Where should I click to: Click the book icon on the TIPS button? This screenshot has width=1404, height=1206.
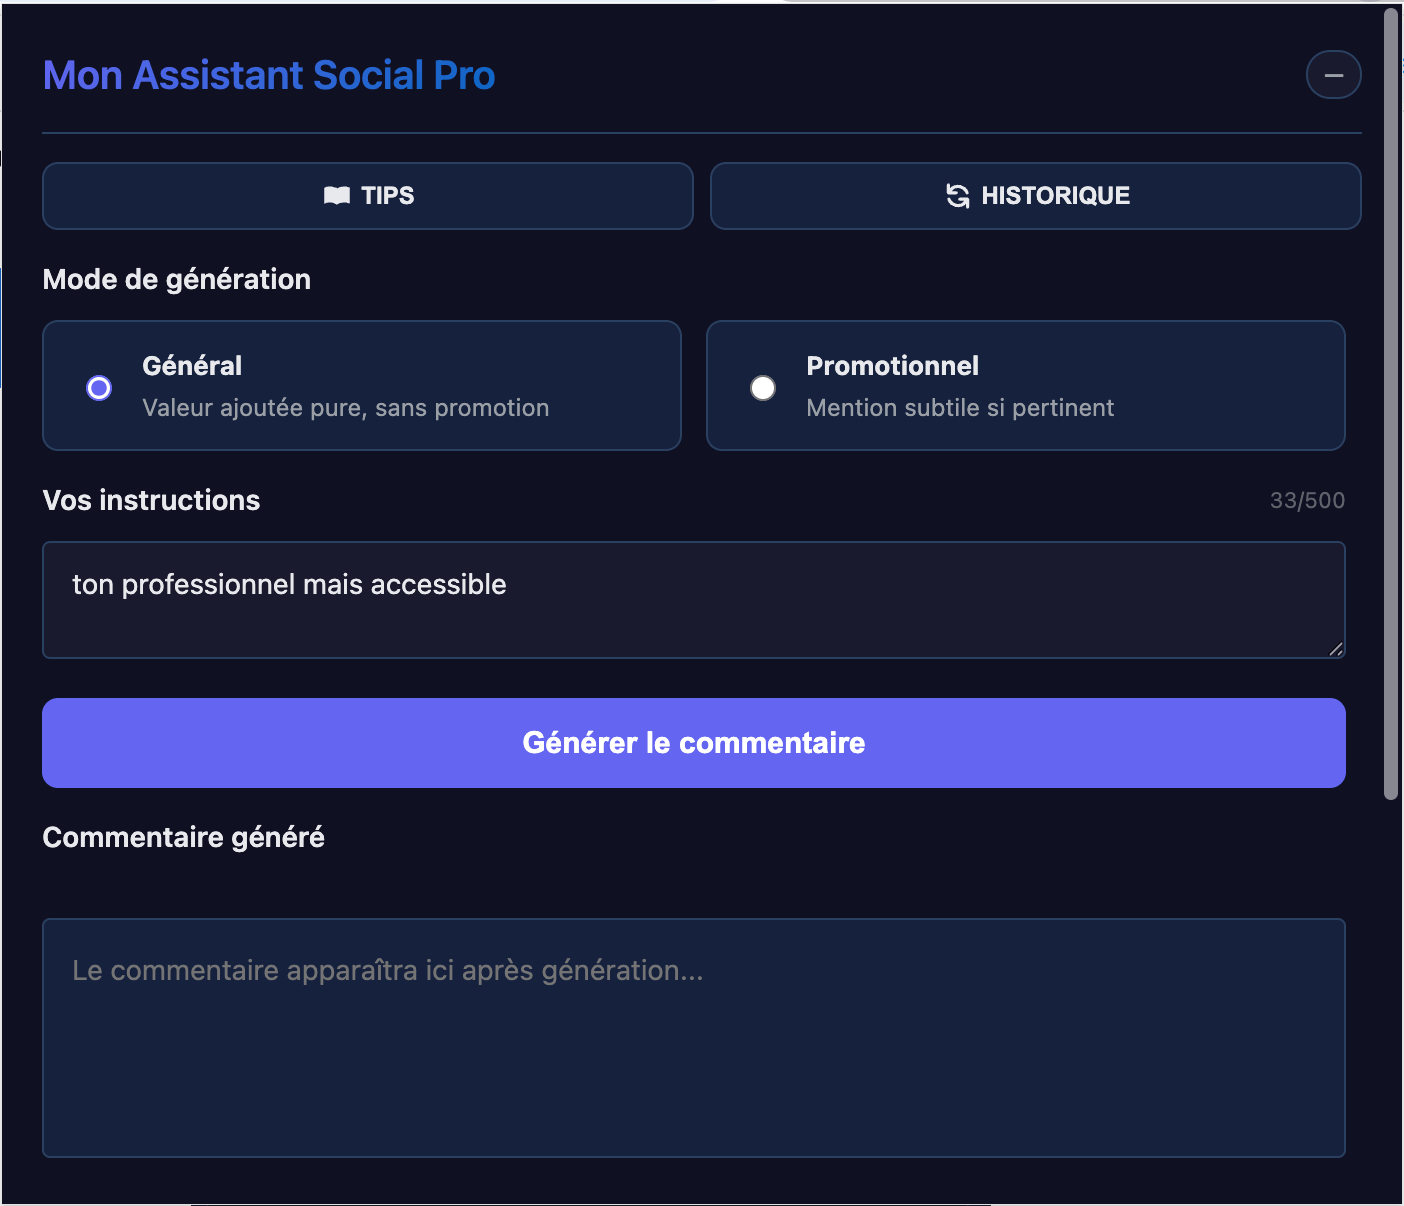coord(337,196)
